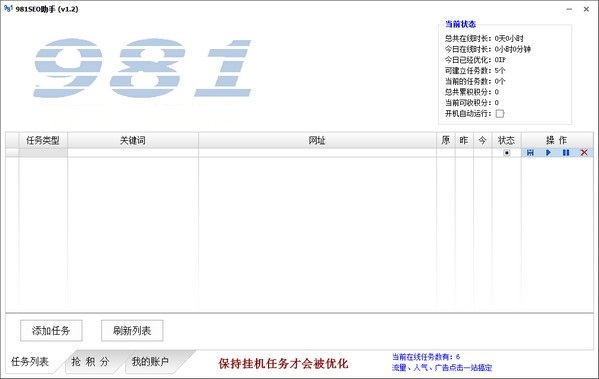This screenshot has width=599, height=379.
Task: Click the save icon in the task row
Action: (530, 153)
